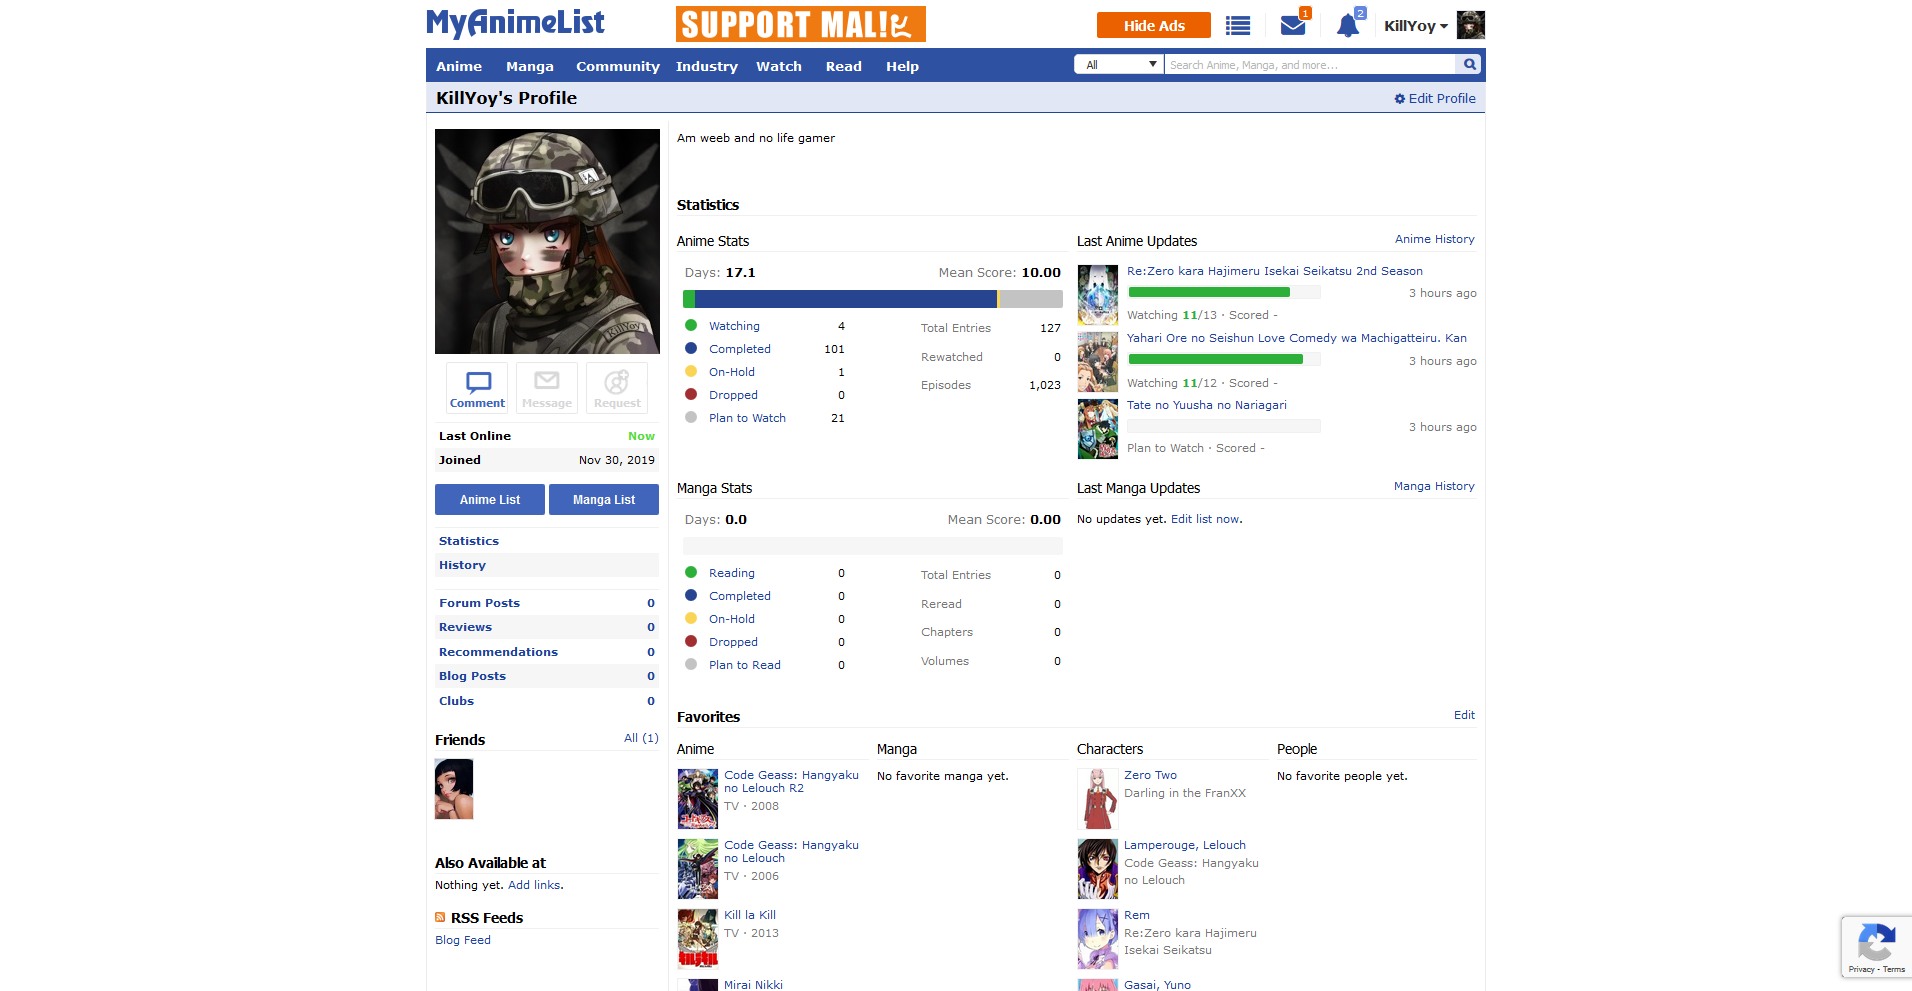Screen dimensions: 1912x991
Task: Open the Watch menu
Action: [779, 66]
